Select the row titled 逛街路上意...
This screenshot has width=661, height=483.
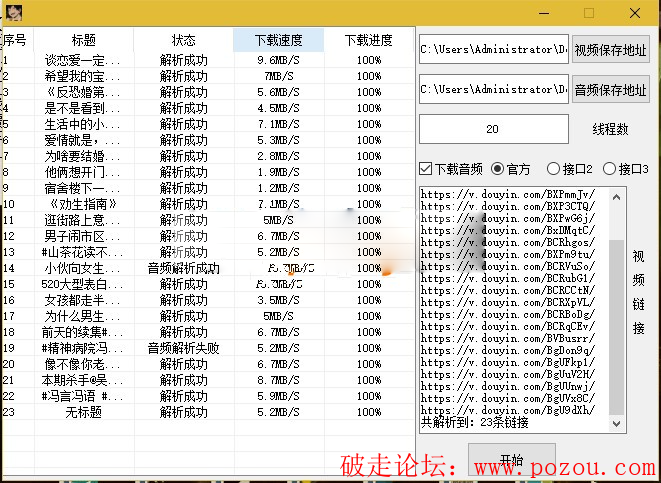click(x=209, y=220)
